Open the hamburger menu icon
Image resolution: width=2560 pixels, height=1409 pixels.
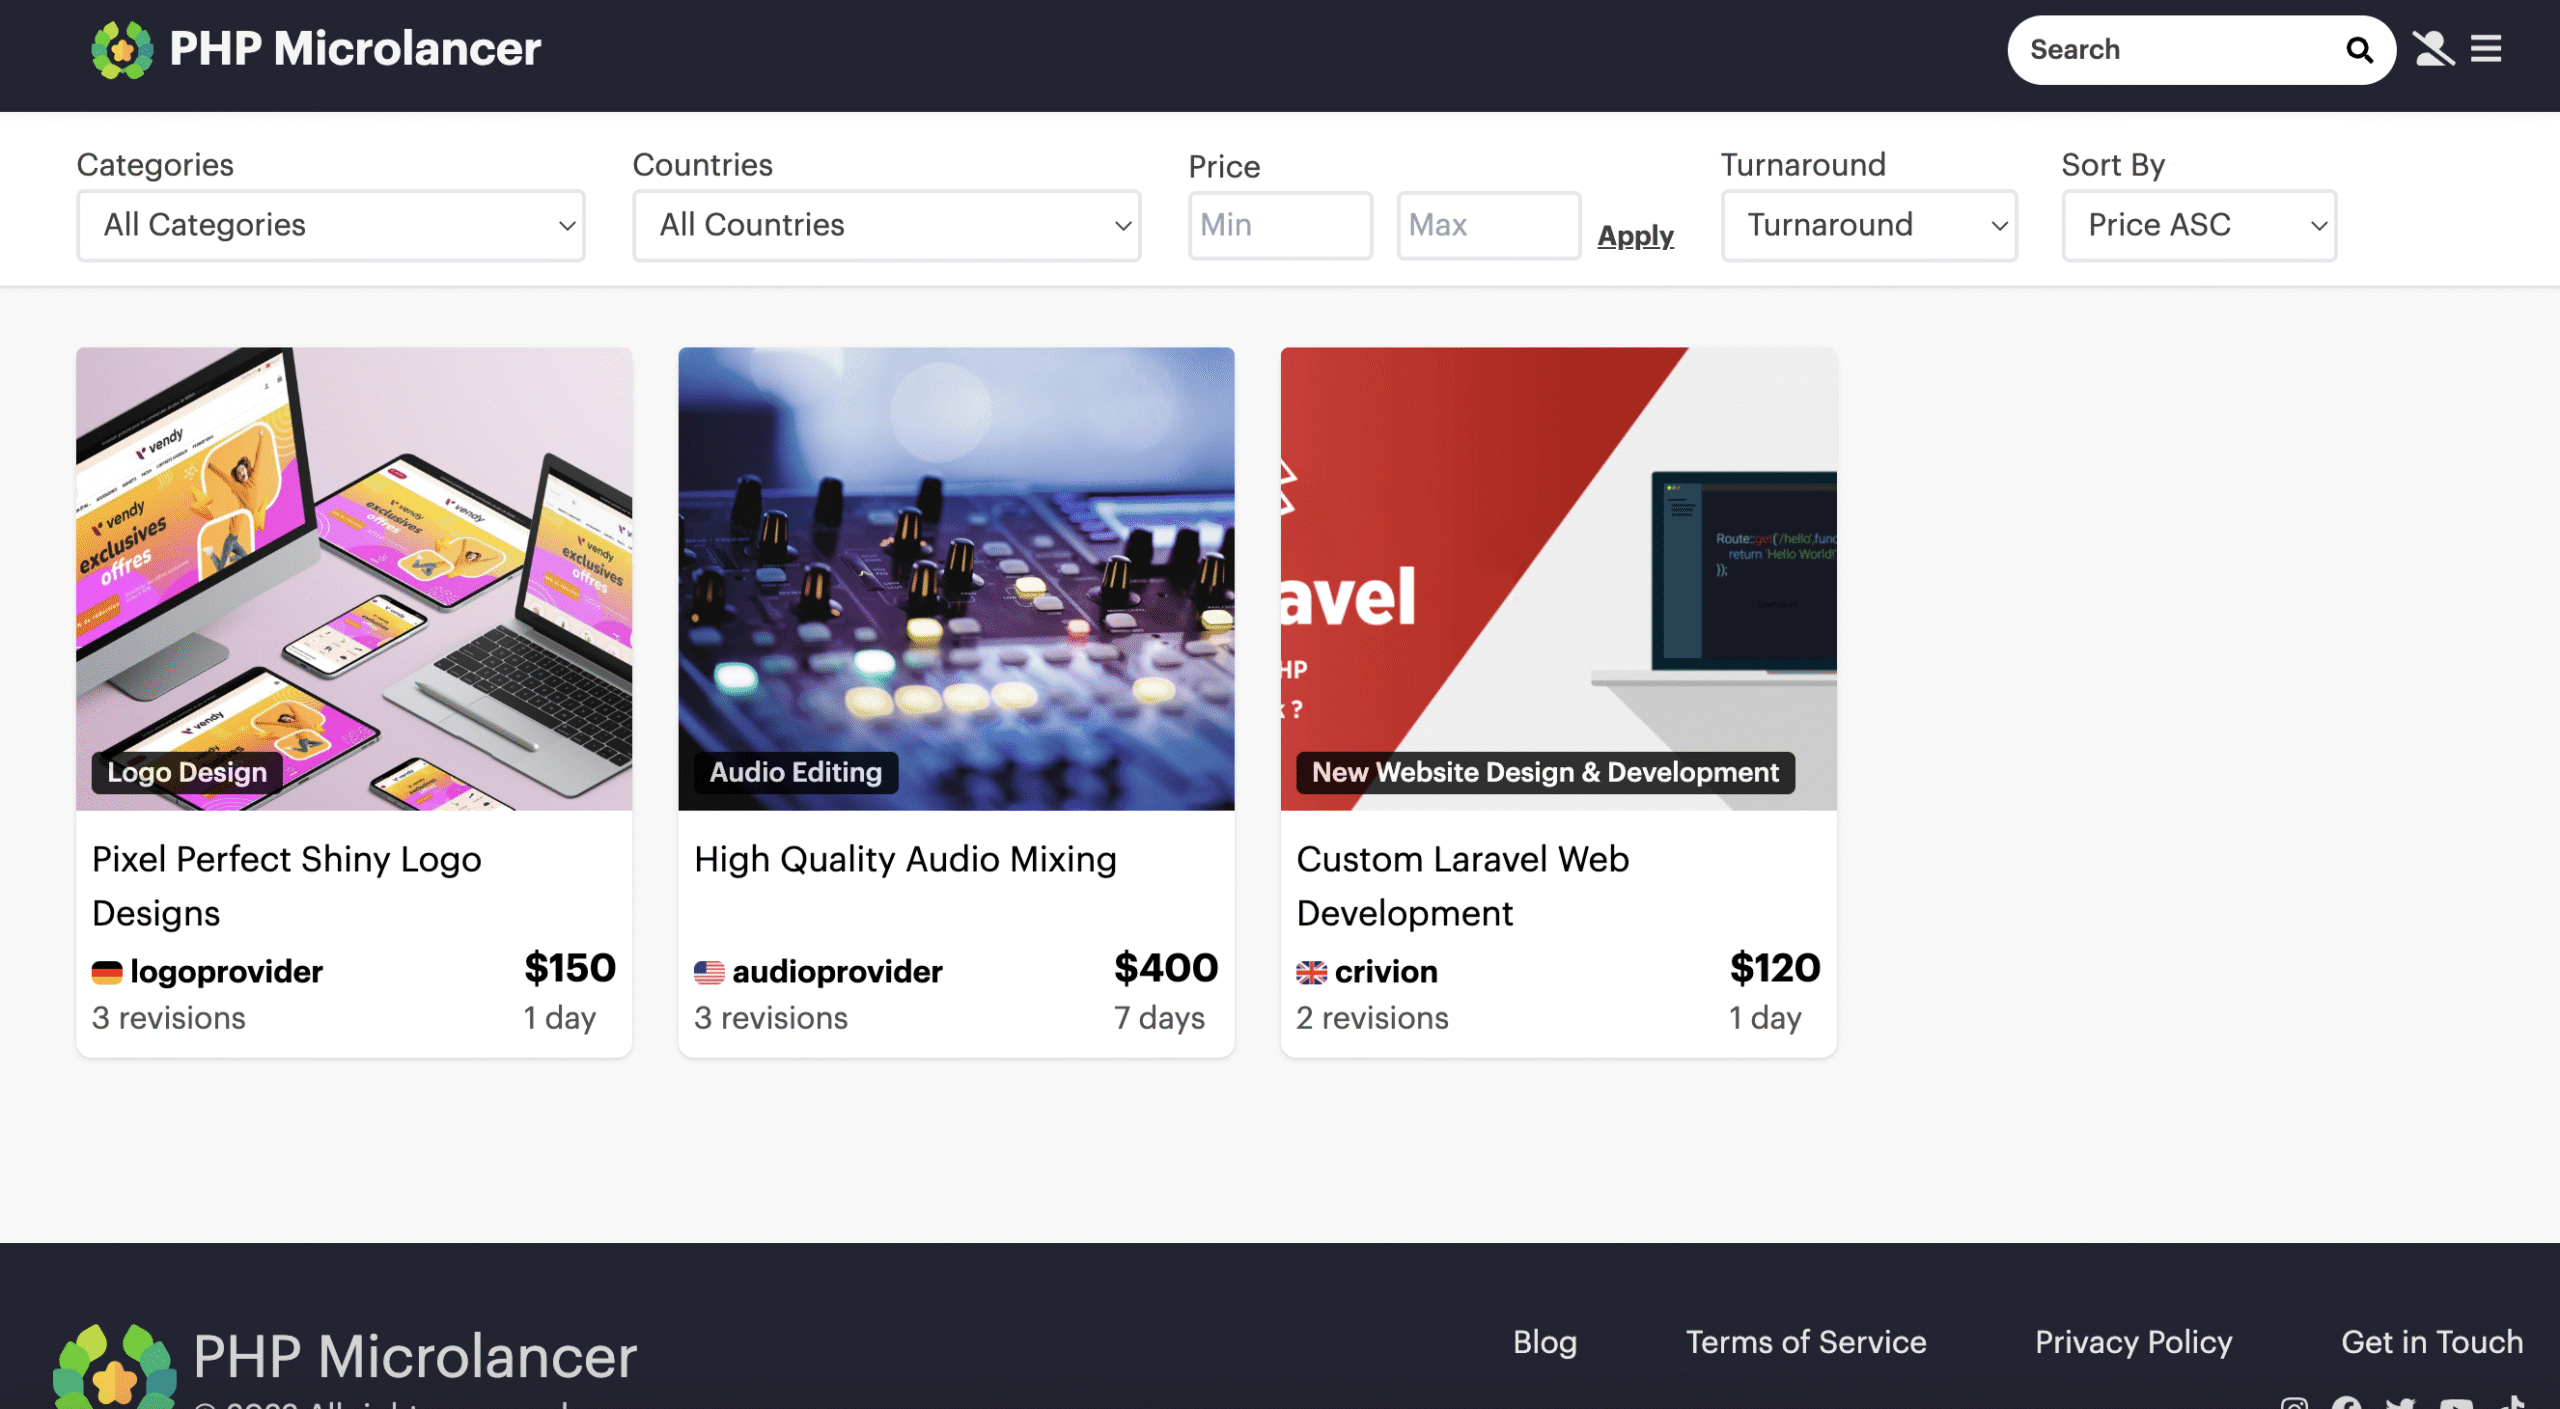(2486, 49)
